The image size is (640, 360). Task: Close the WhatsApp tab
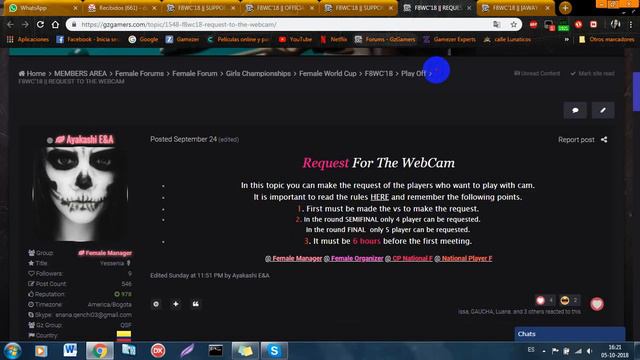tap(75, 8)
